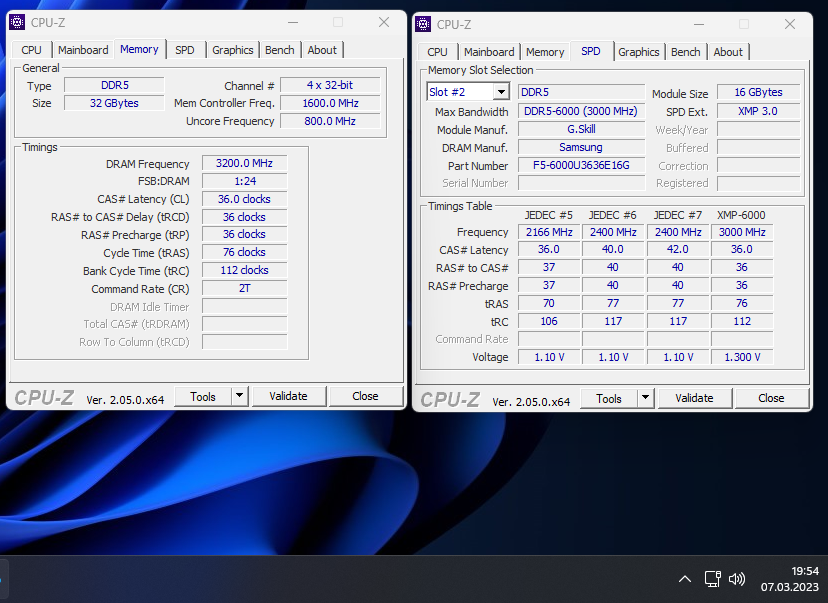Click part number F5-6000U3636E16G
The height and width of the screenshot is (603, 828).
581,165
